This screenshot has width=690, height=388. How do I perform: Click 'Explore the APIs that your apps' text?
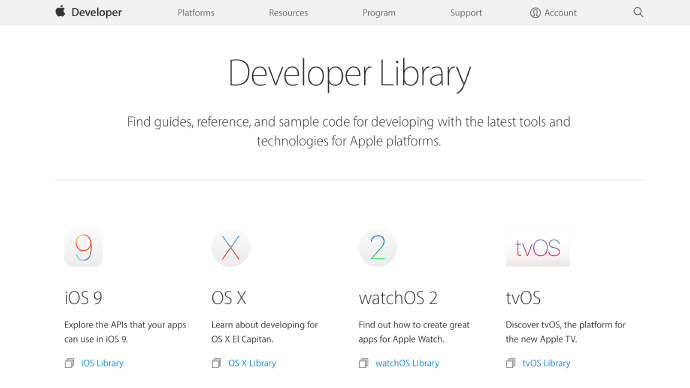tap(125, 325)
